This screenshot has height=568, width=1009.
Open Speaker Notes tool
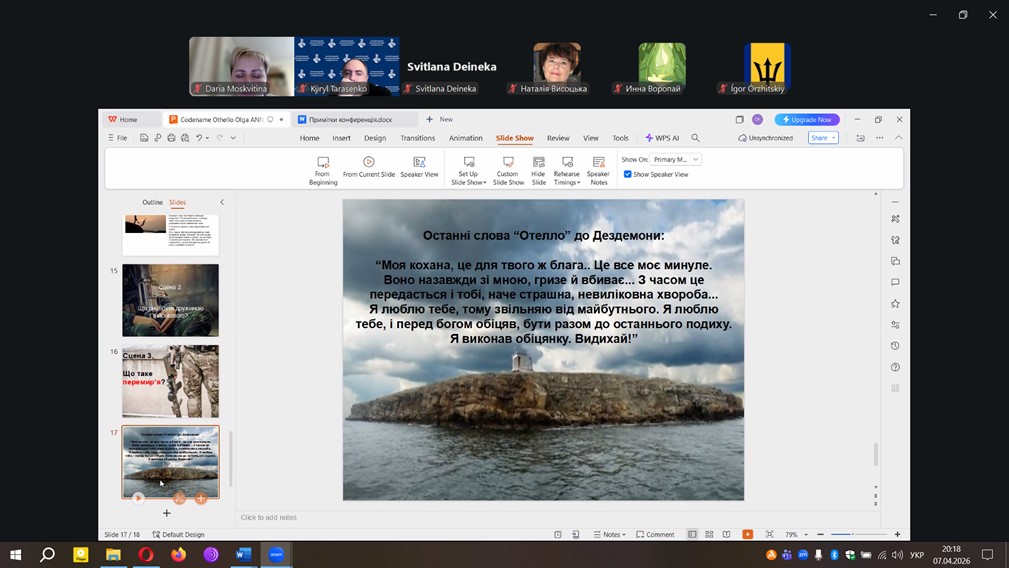pyautogui.click(x=598, y=169)
